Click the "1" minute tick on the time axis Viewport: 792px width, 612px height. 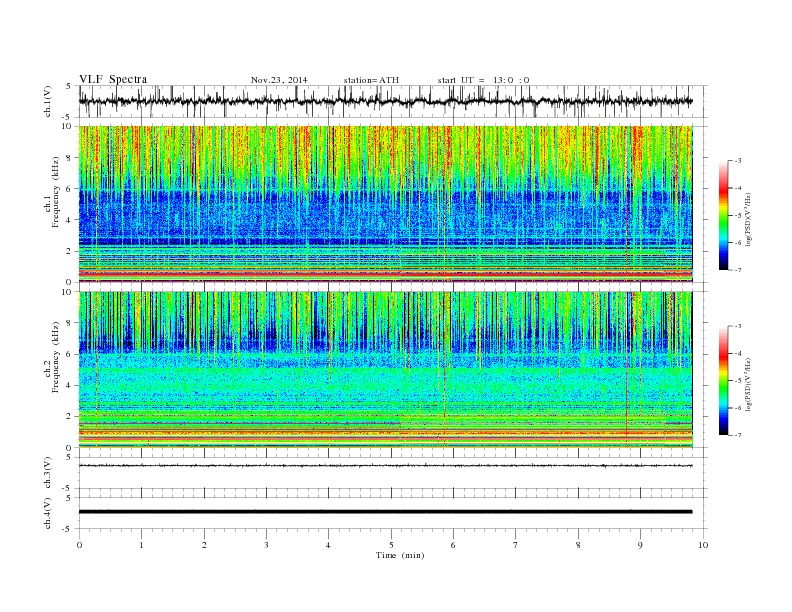pos(141,545)
